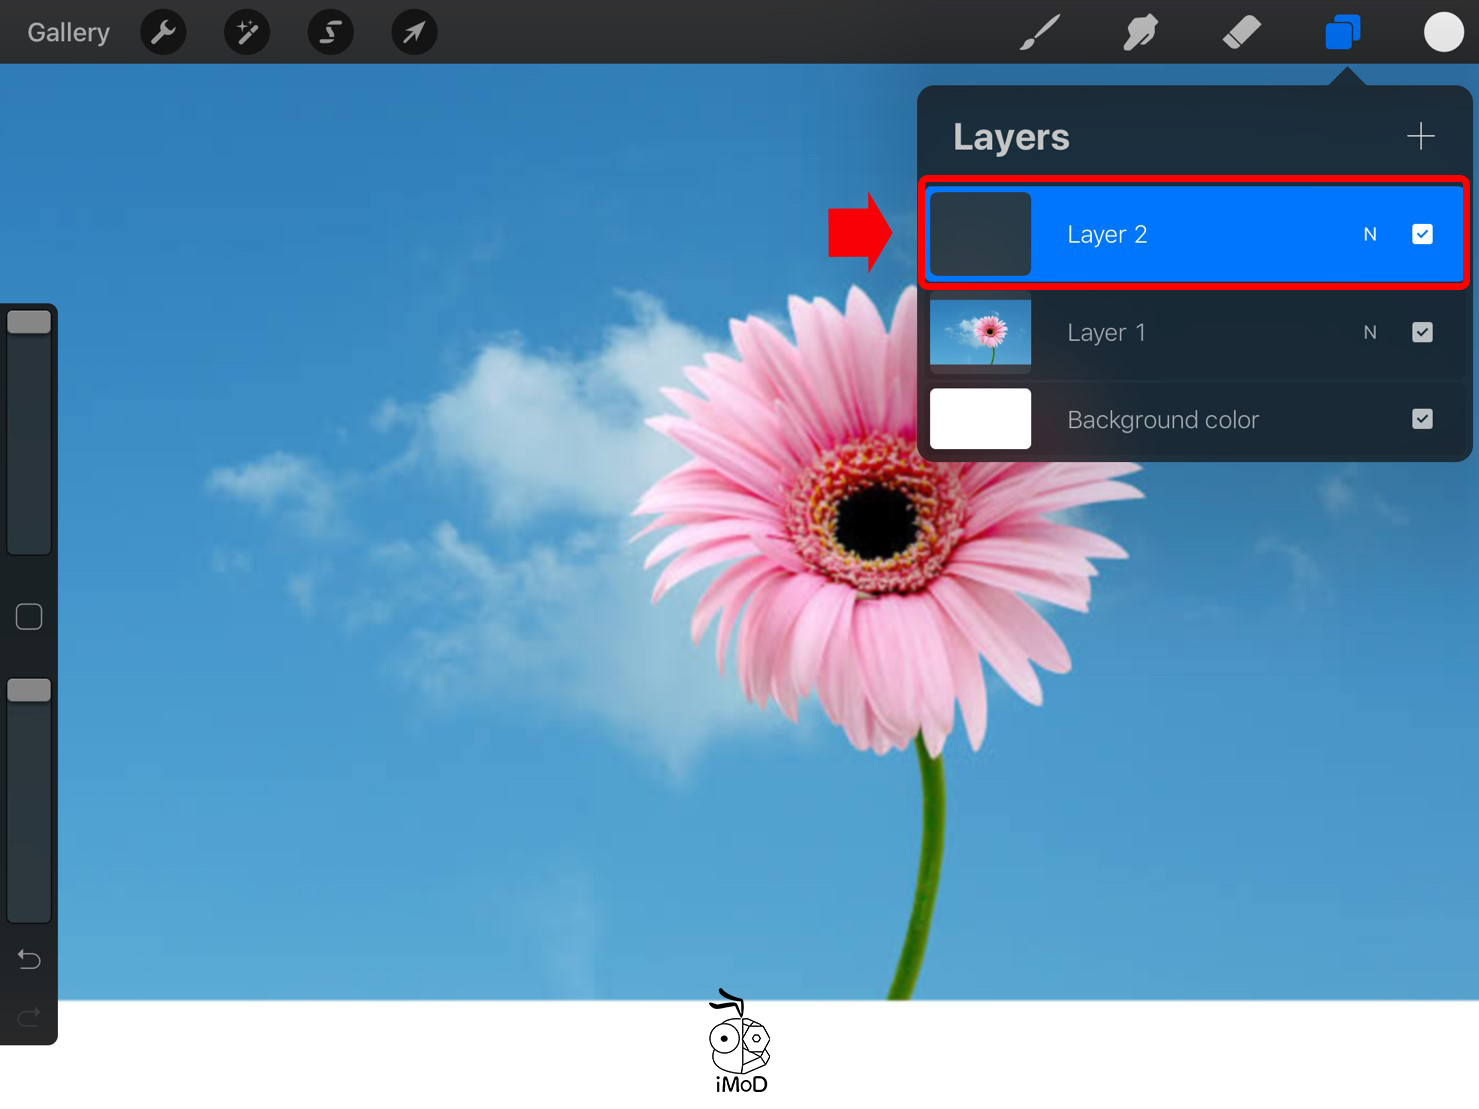
Task: Open blend mode options for Layer 2
Action: [1370, 234]
